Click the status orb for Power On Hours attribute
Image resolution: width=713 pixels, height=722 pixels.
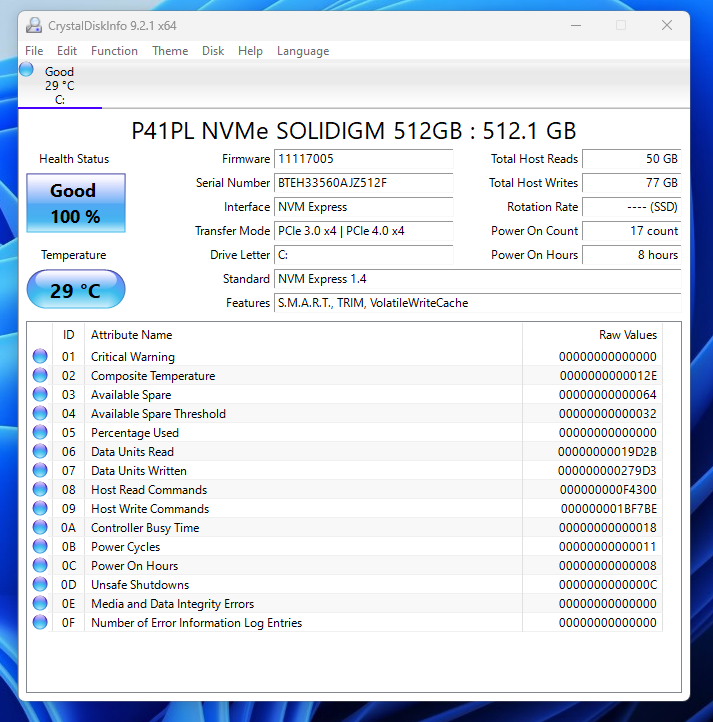pyautogui.click(x=40, y=565)
